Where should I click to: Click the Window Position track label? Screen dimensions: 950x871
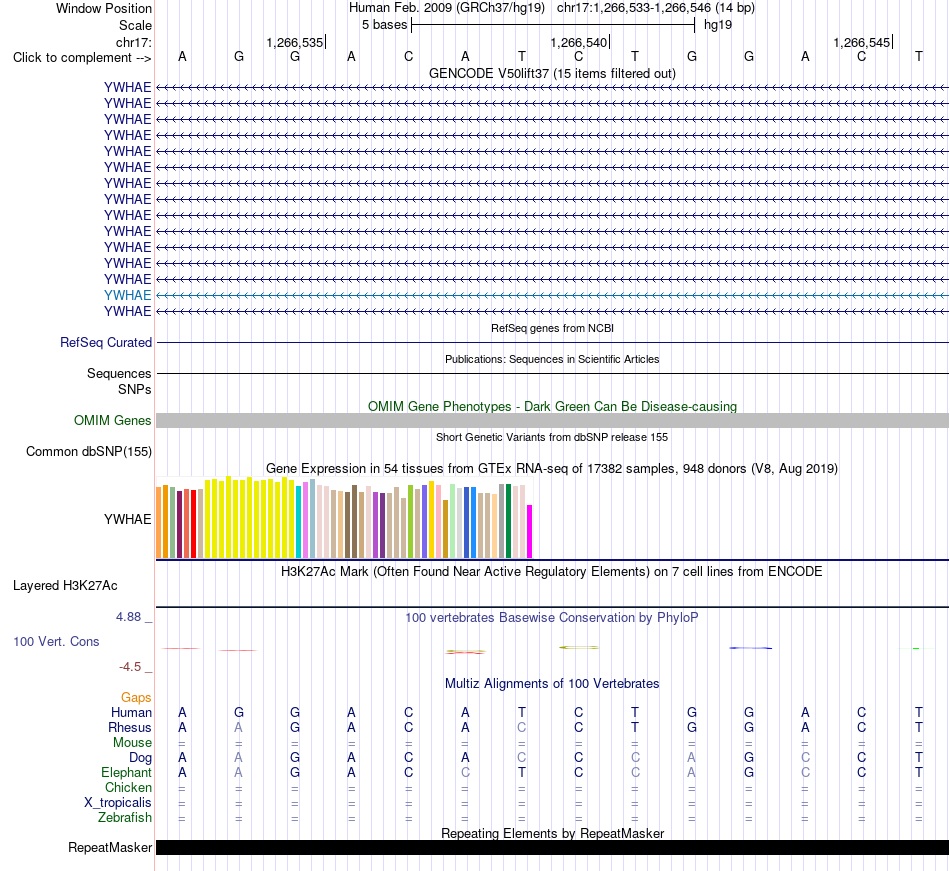point(104,8)
